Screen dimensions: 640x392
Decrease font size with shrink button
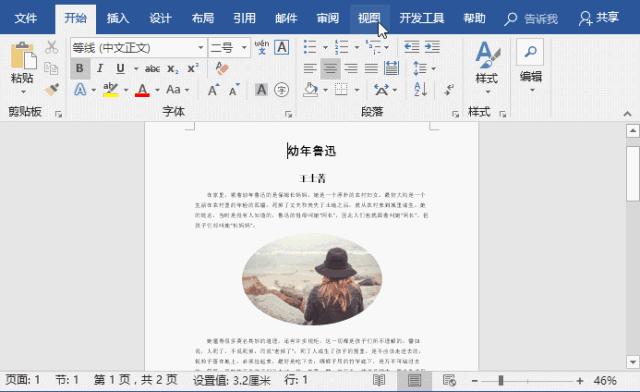click(234, 89)
